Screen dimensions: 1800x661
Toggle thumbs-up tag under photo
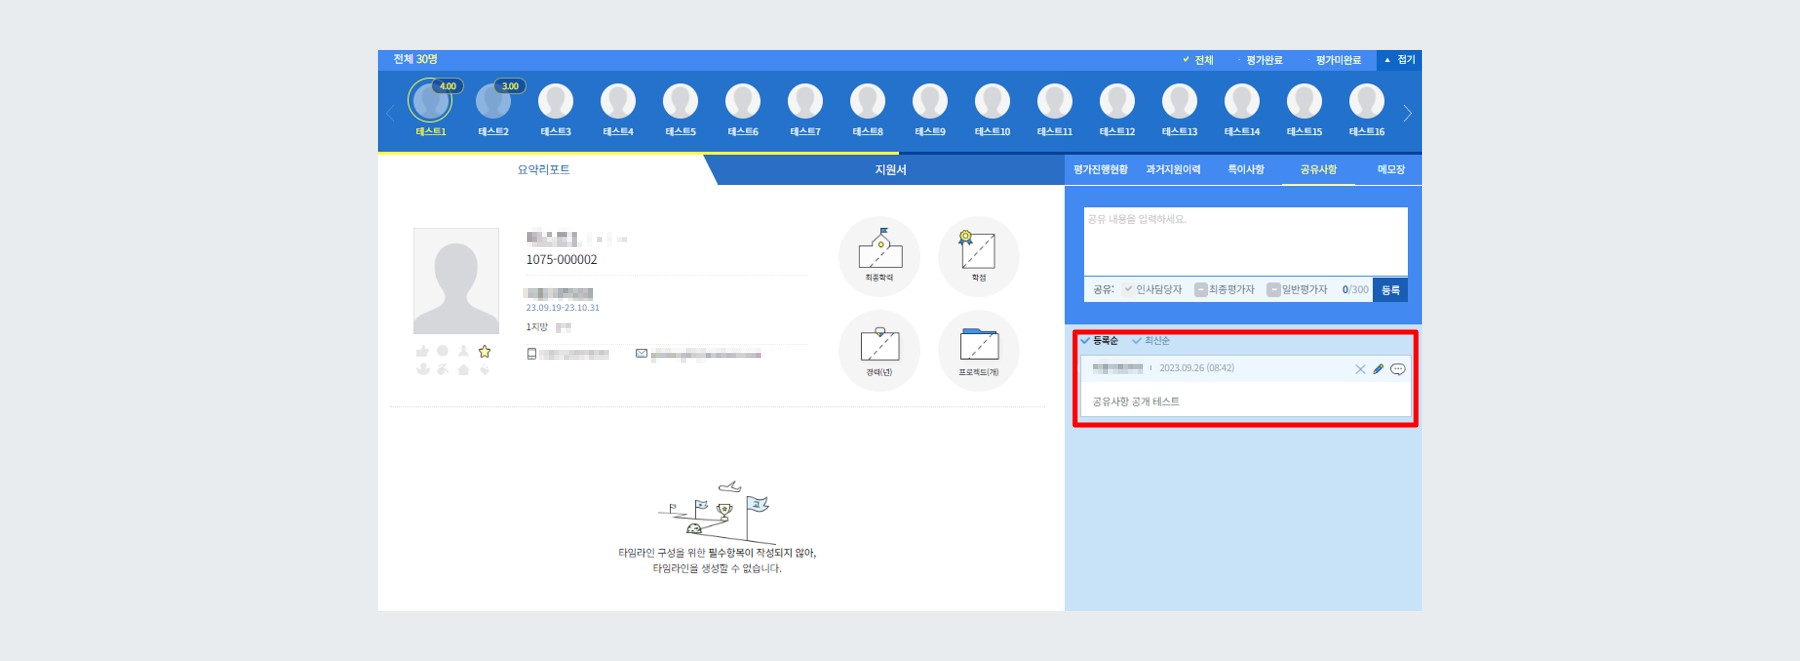(422, 351)
